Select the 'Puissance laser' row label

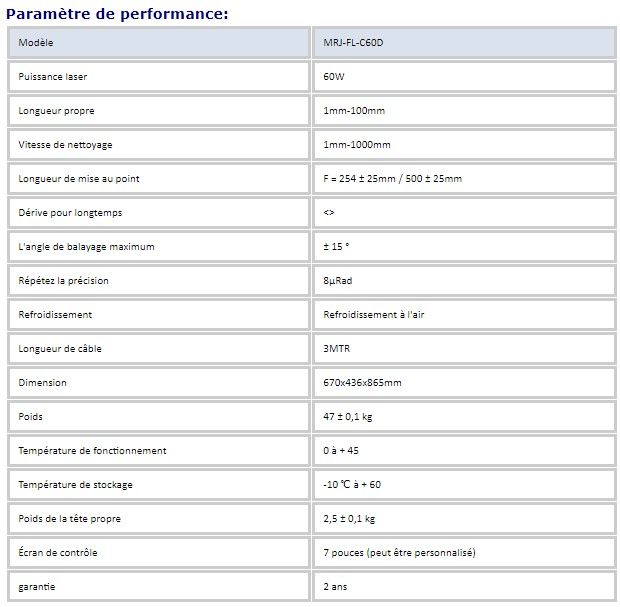click(54, 77)
